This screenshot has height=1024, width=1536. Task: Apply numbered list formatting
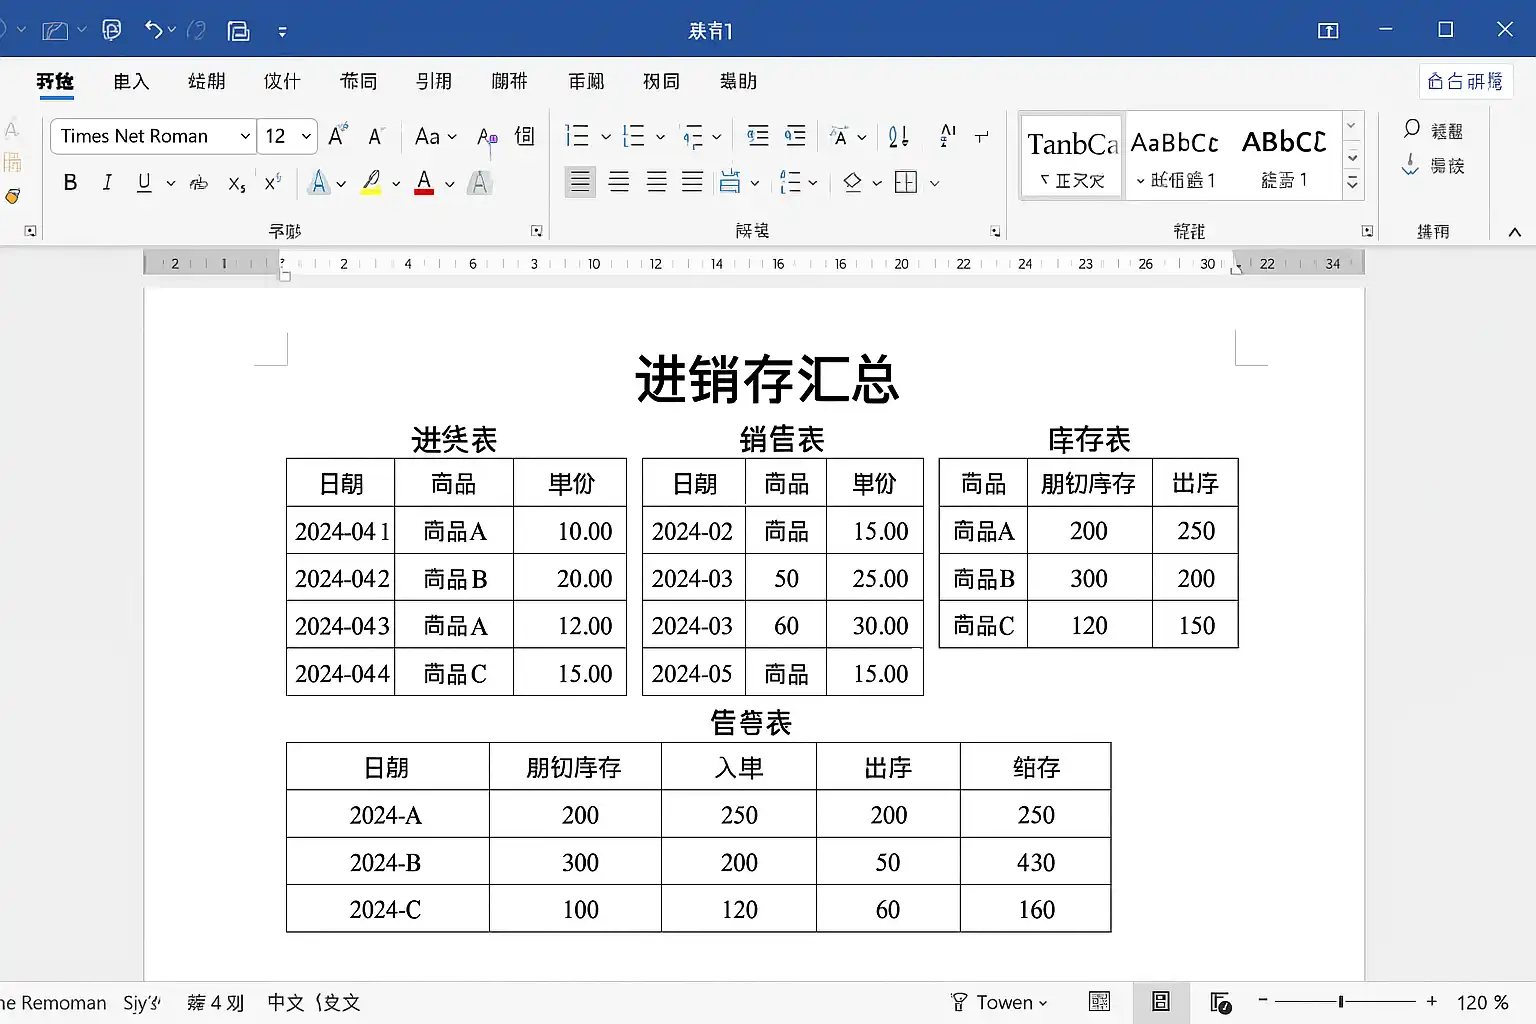pos(633,136)
